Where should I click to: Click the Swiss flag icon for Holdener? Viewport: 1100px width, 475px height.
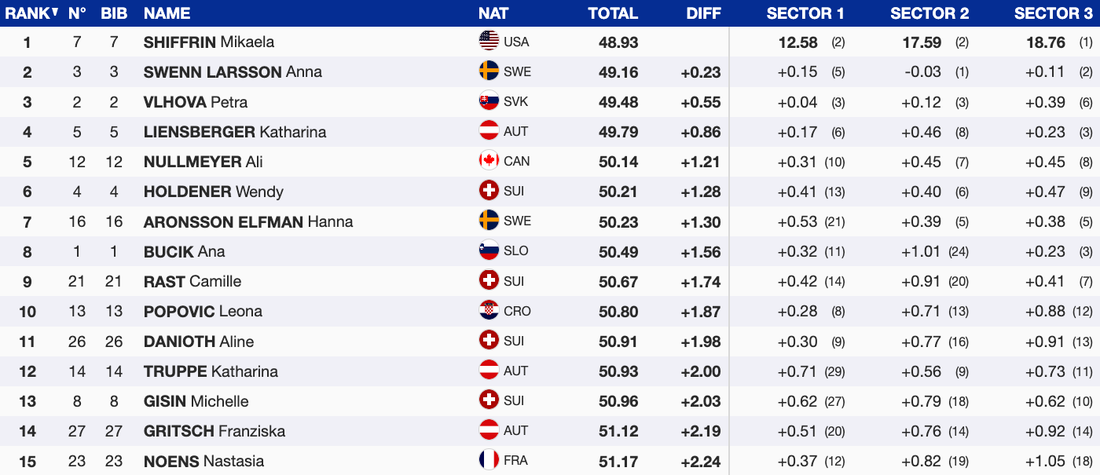coord(489,192)
